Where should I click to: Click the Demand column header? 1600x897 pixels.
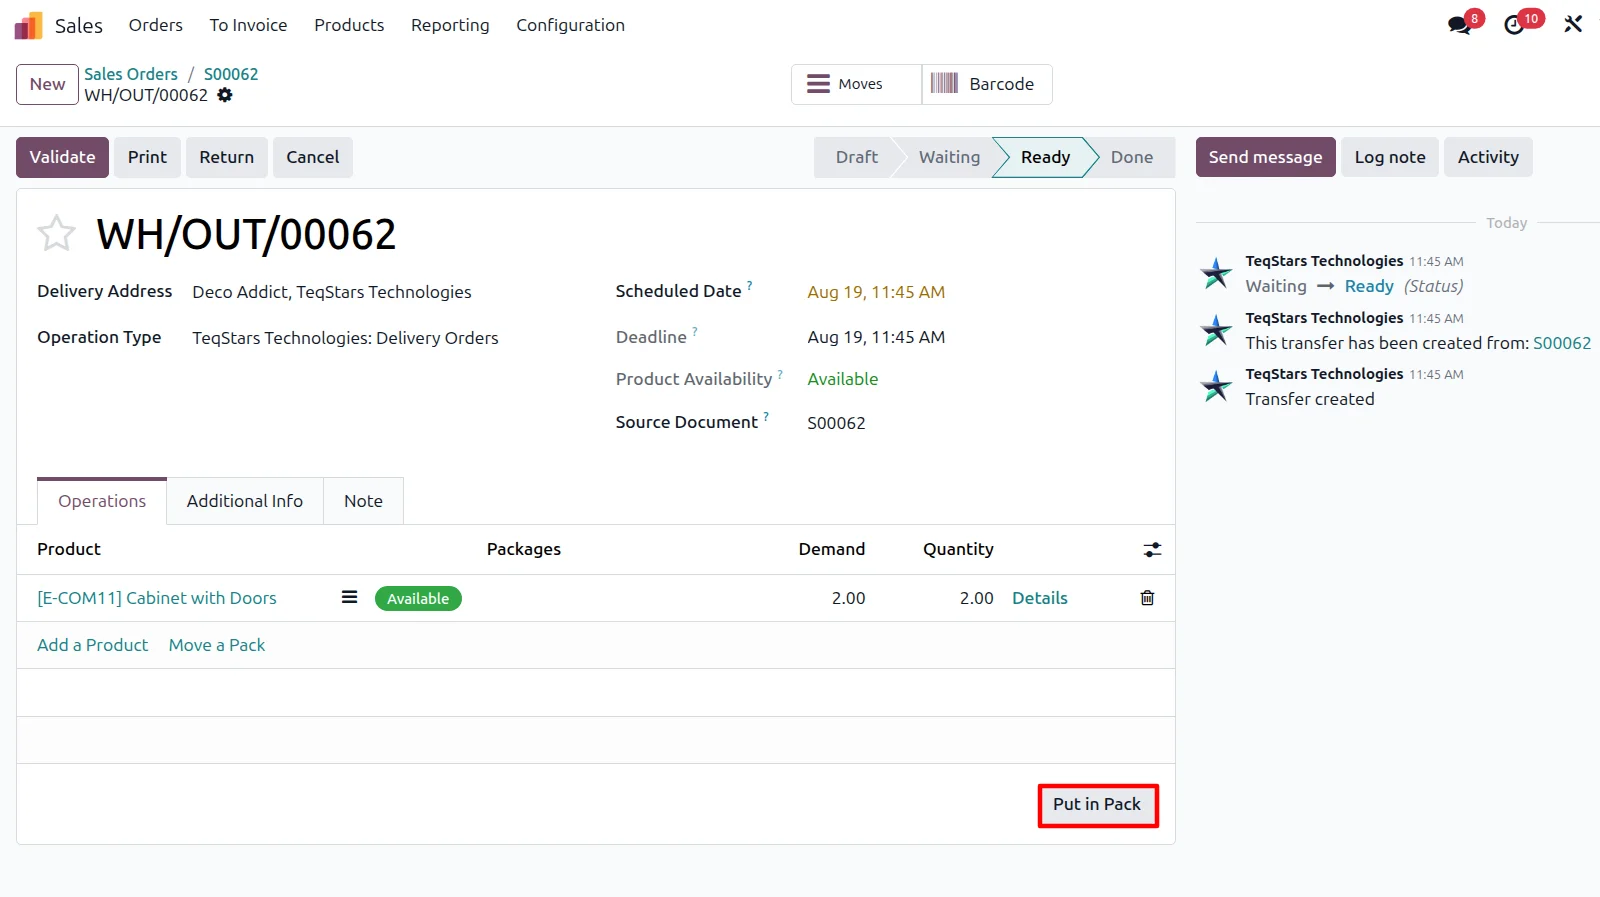click(831, 549)
